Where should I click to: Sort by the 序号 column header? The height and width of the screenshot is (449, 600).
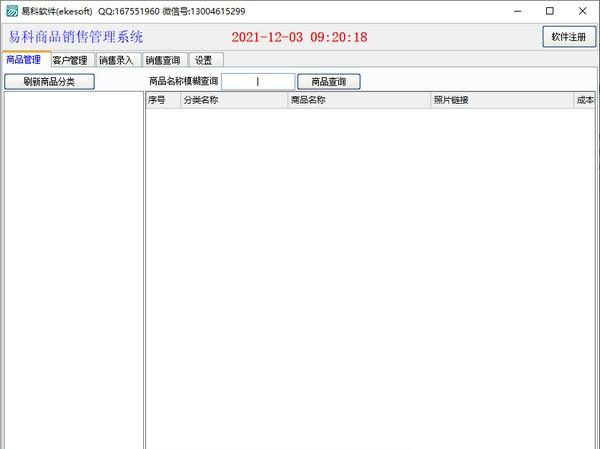pos(163,100)
